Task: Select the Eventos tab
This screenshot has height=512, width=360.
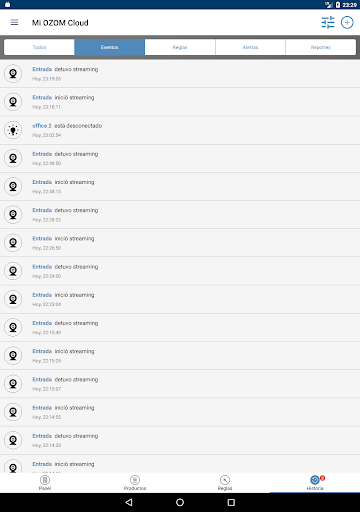Action: click(x=109, y=47)
